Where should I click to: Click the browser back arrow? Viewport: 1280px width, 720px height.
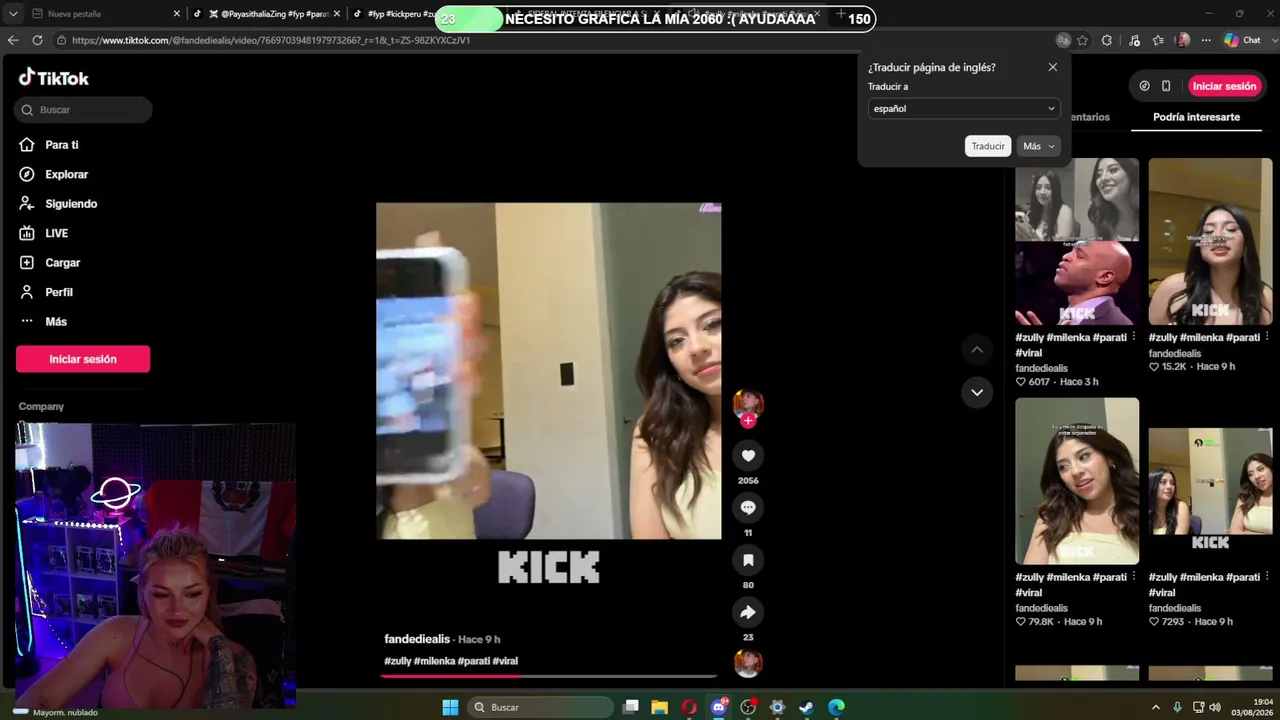click(x=13, y=40)
